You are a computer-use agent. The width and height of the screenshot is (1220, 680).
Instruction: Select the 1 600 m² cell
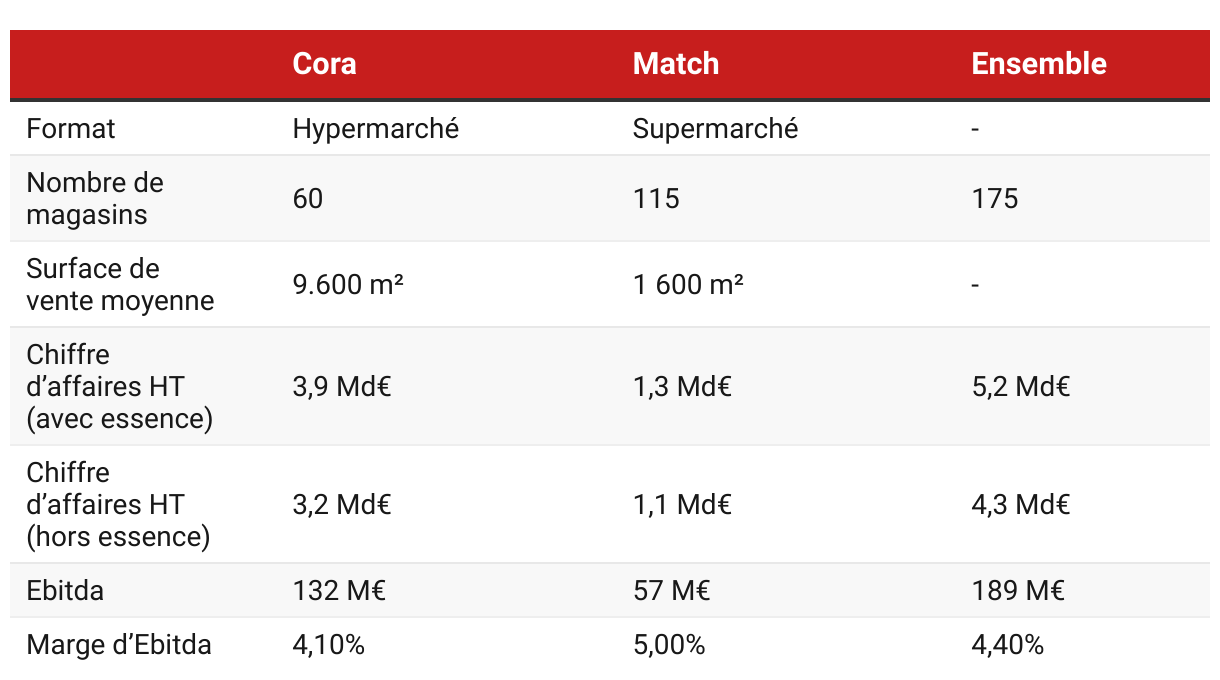pos(688,285)
